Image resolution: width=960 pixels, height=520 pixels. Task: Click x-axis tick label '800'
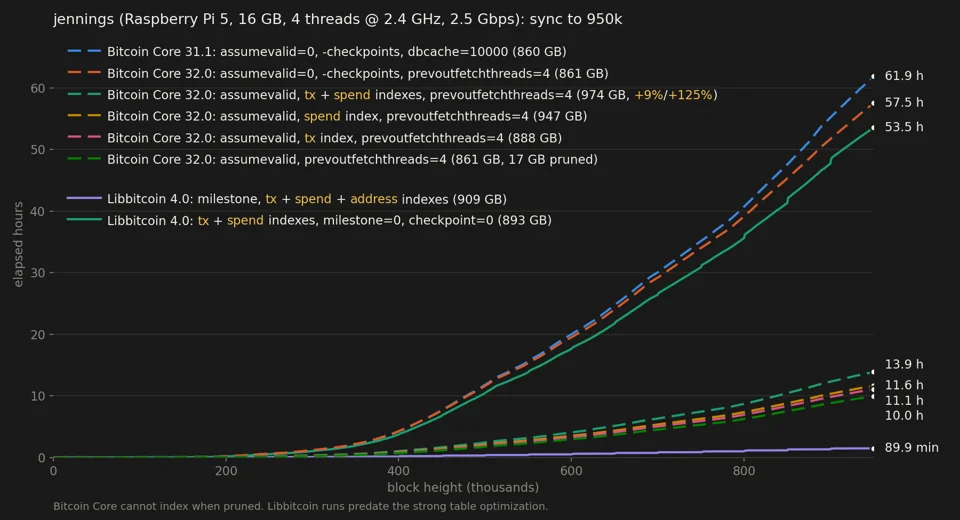point(744,471)
